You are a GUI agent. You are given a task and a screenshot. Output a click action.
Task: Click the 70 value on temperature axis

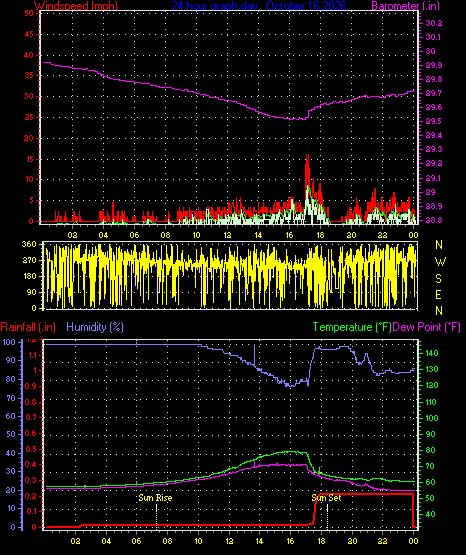click(430, 466)
